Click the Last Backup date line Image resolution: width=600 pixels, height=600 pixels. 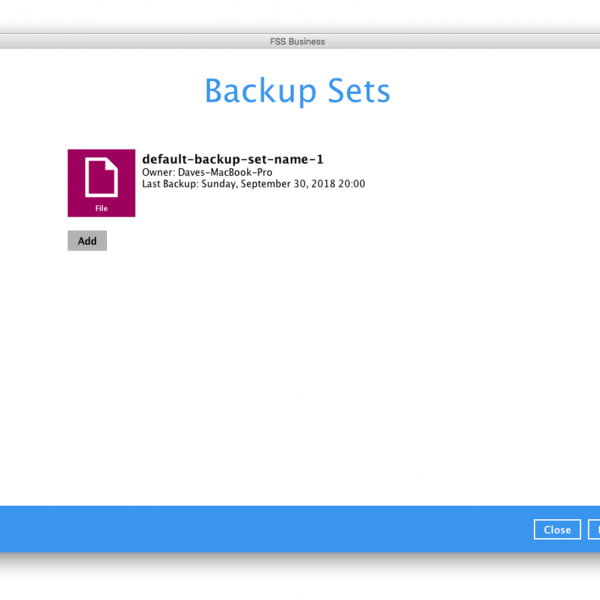click(x=253, y=184)
